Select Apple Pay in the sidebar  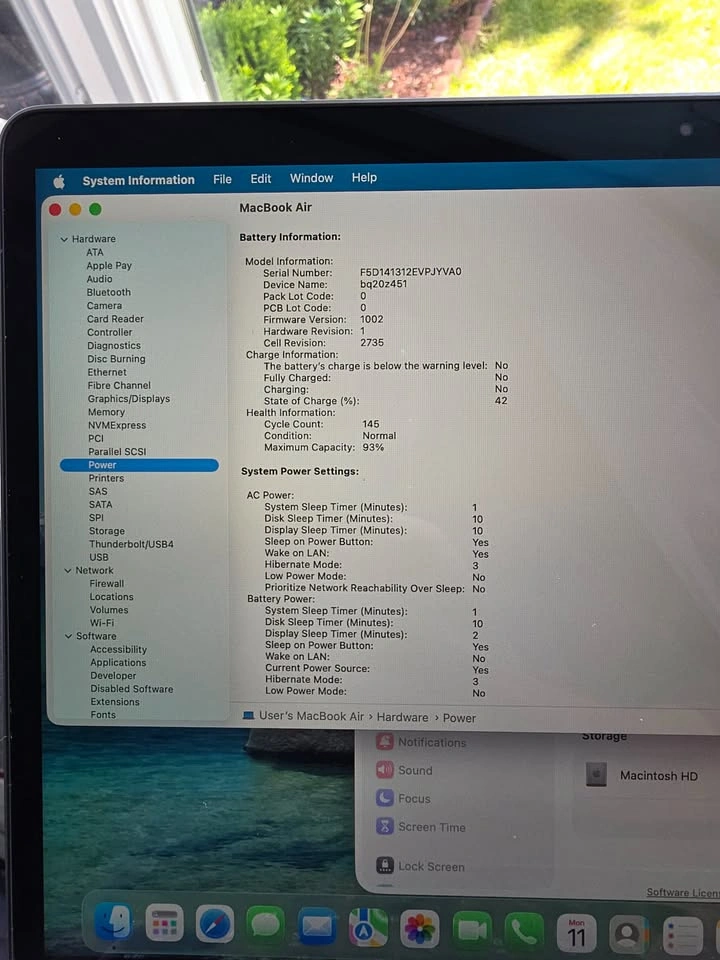pyautogui.click(x=109, y=266)
